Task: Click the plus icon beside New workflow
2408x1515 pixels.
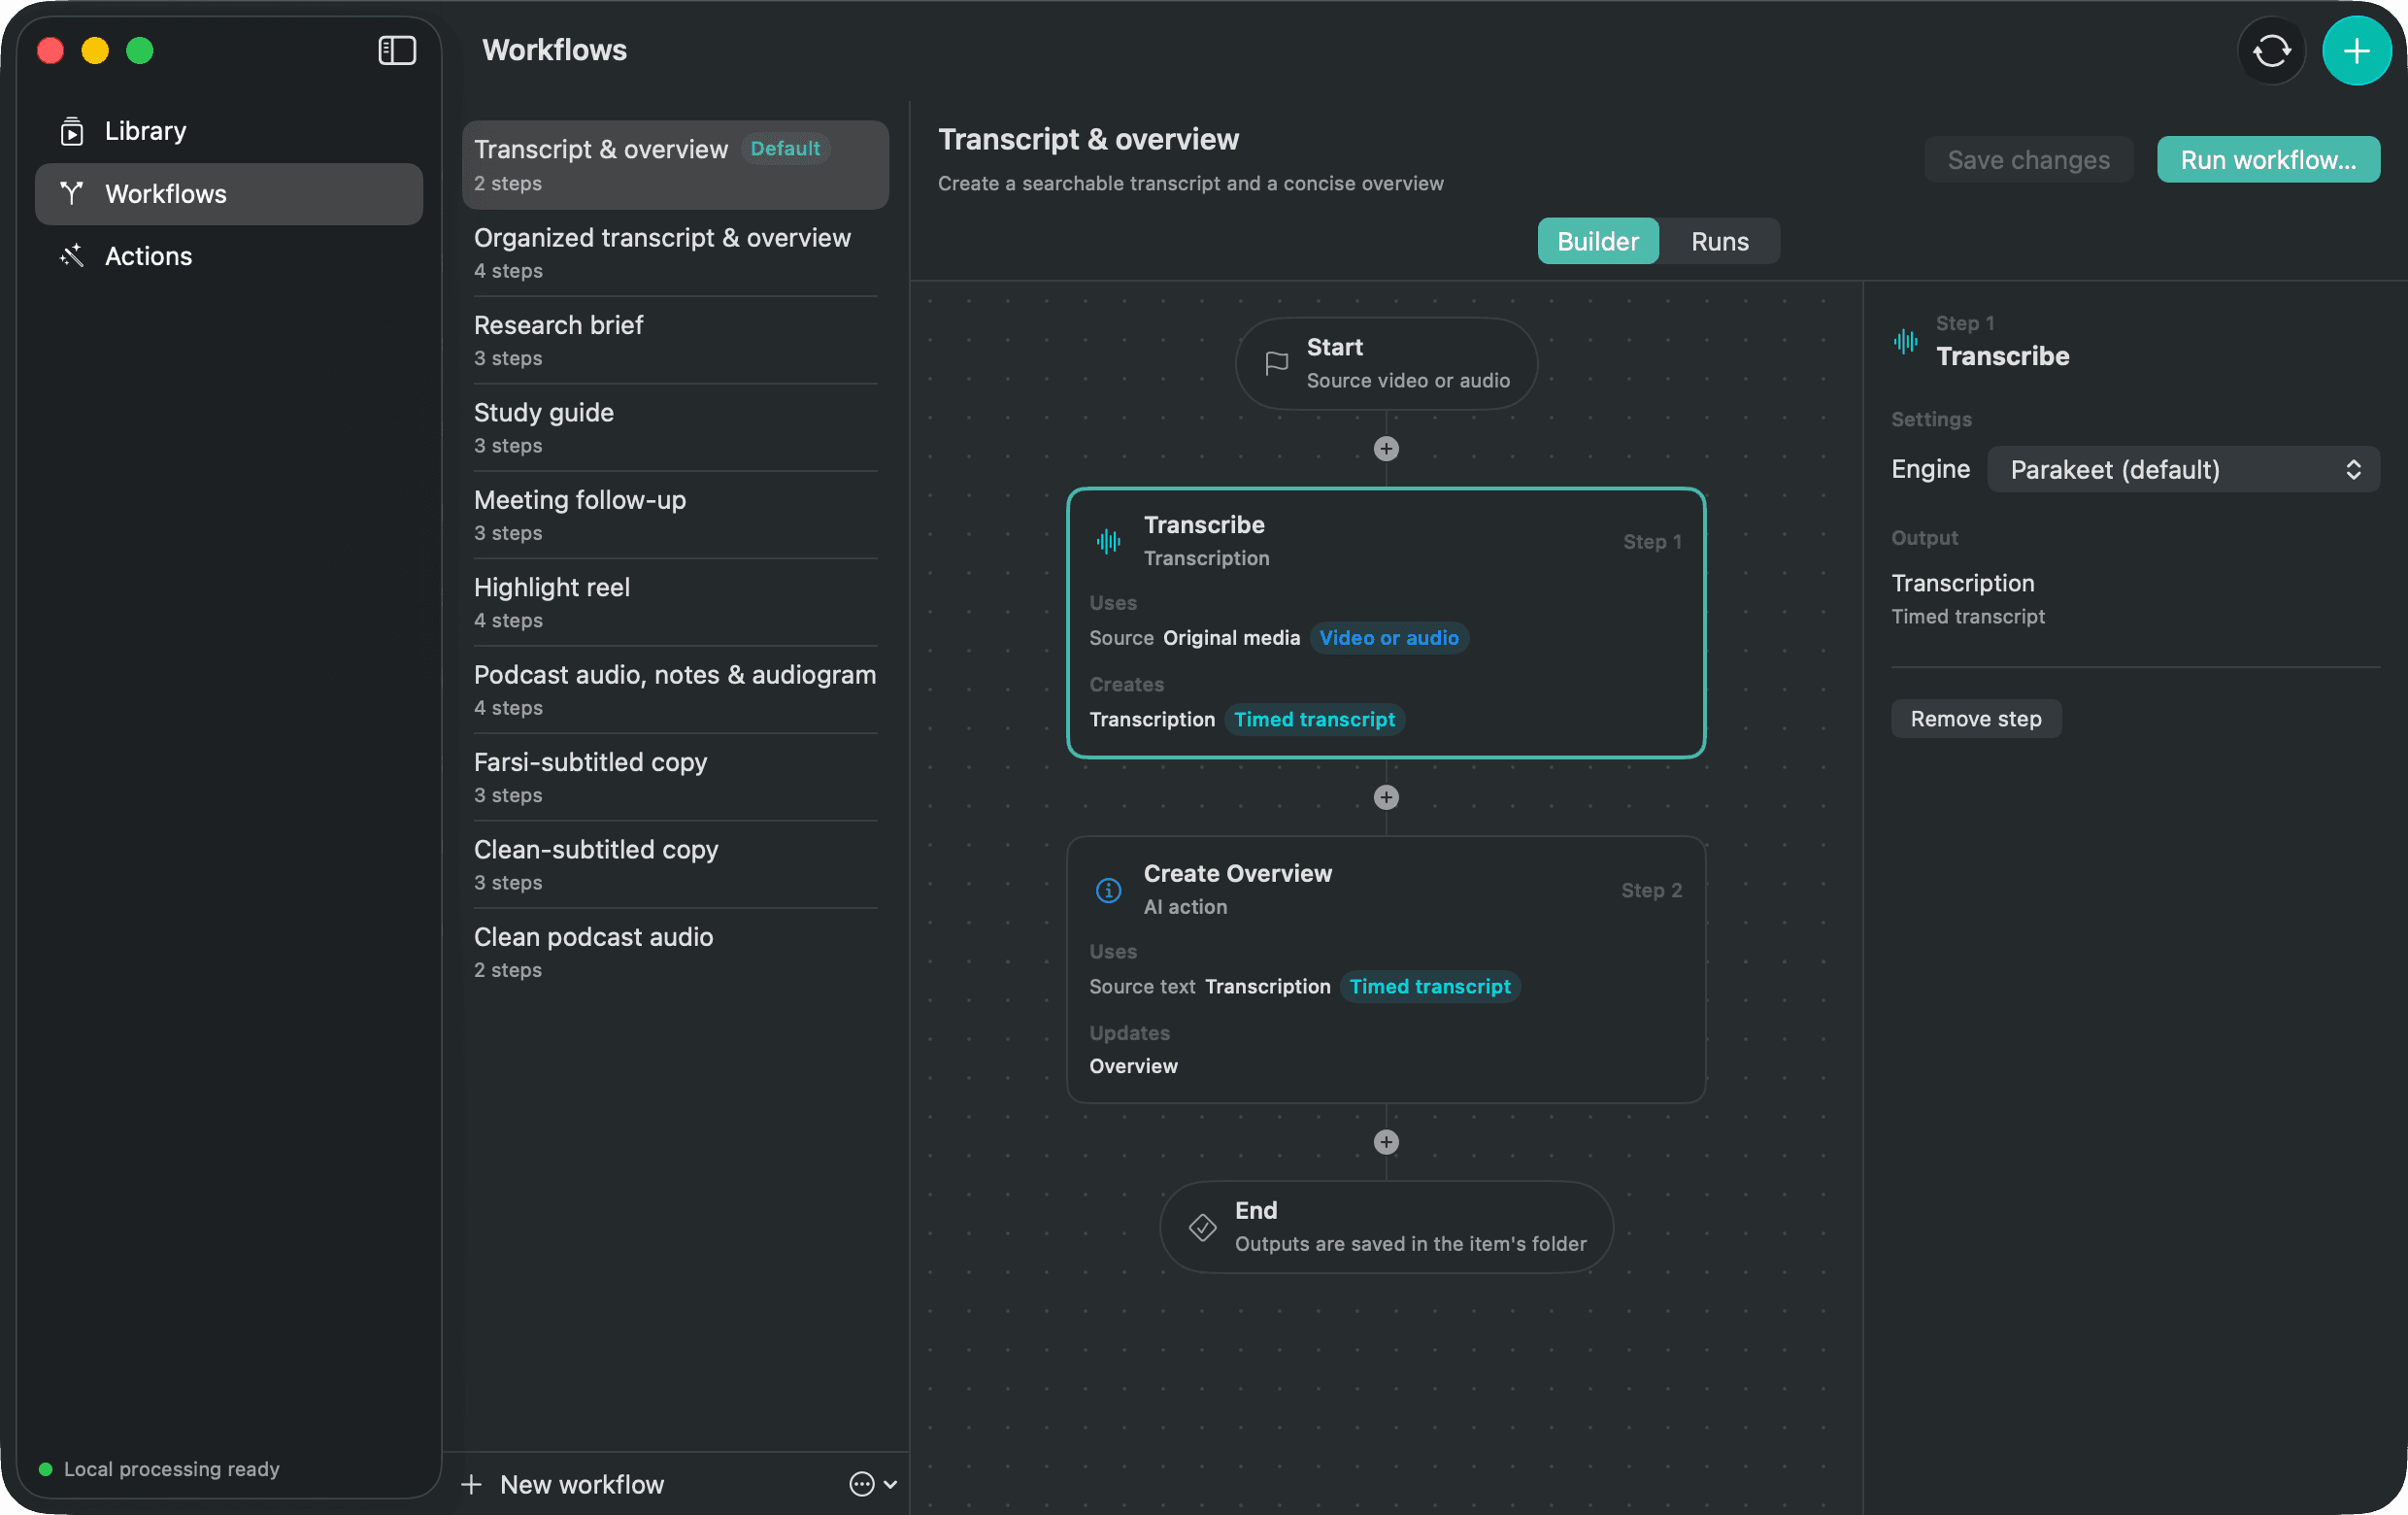Action: click(471, 1484)
